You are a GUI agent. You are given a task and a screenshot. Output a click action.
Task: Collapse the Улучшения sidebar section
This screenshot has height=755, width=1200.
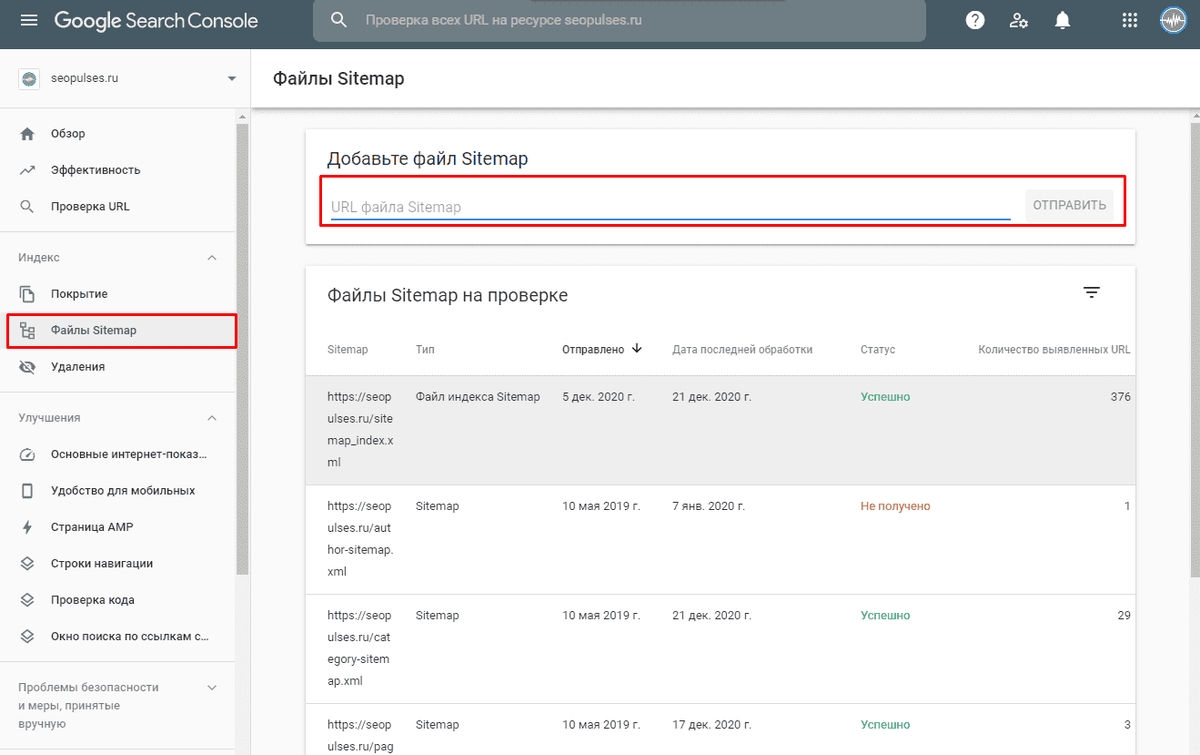pyautogui.click(x=211, y=418)
